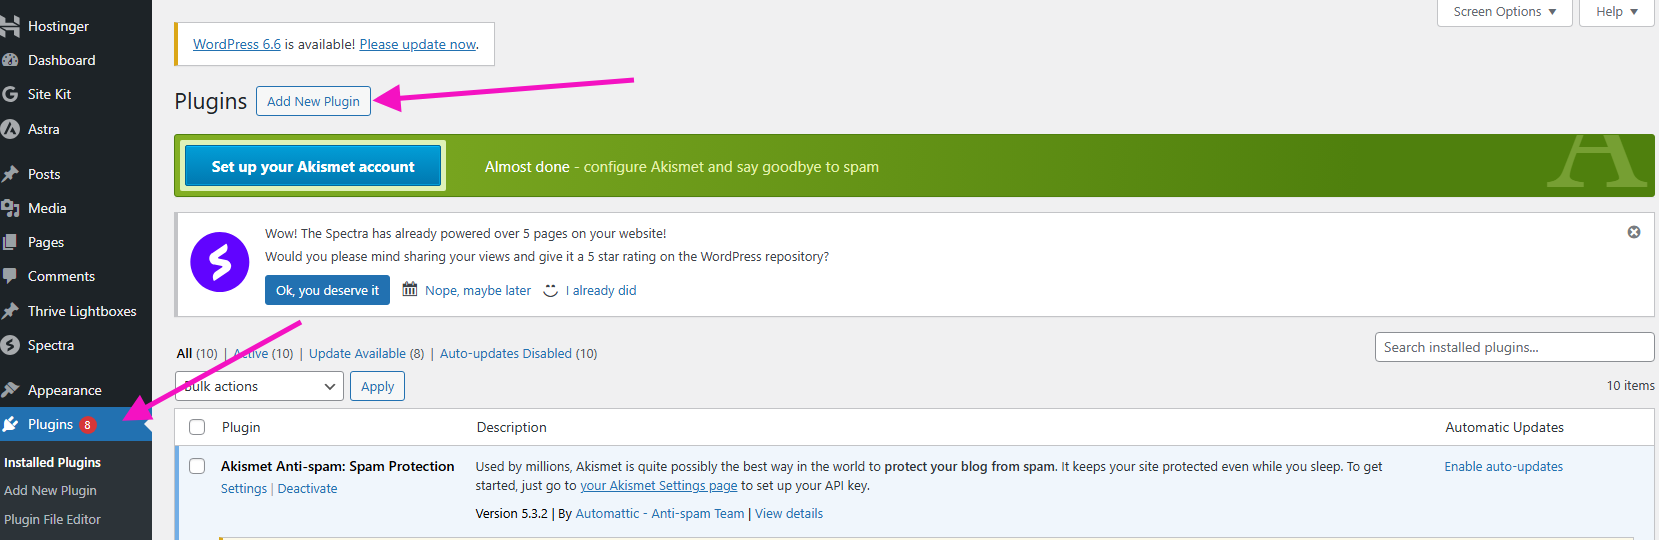
Task: Focus the Search installed plugins field
Action: click(1514, 347)
